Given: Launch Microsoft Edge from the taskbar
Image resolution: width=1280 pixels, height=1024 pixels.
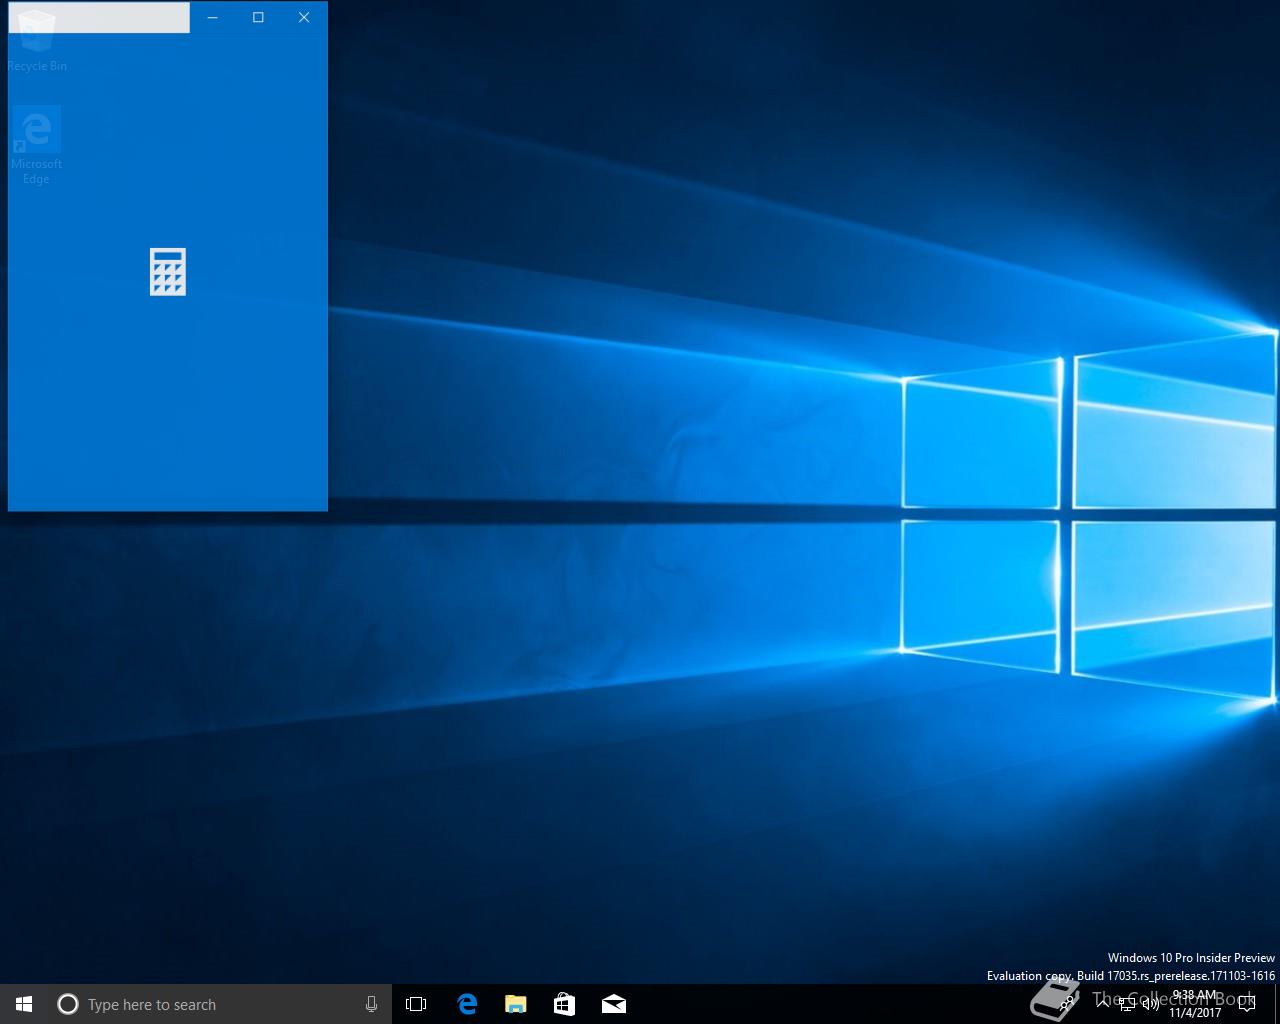Looking at the screenshot, I should [466, 1004].
